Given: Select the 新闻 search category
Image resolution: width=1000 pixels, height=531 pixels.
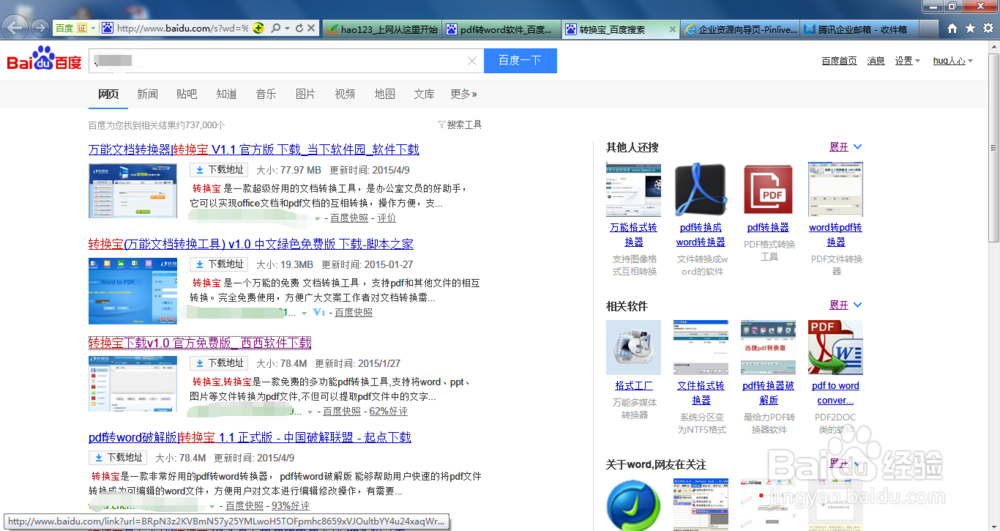Looking at the screenshot, I should [x=147, y=94].
